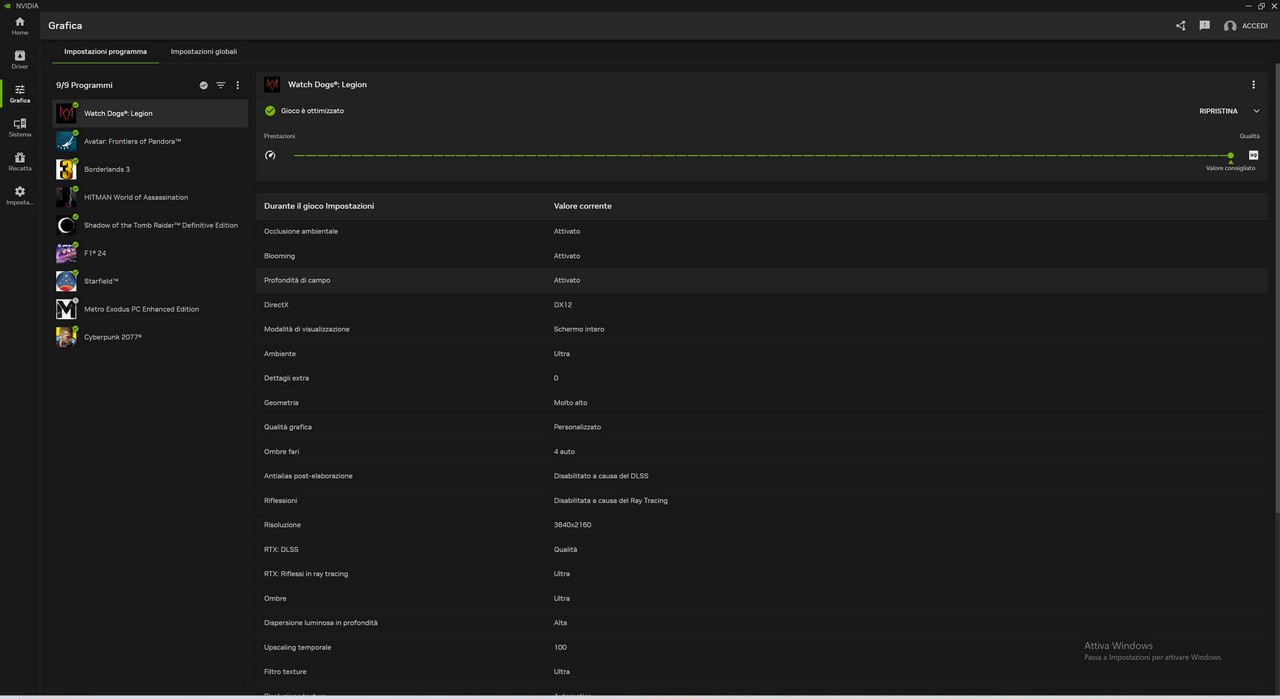Click the NVIDIA logo in title bar
Screen dimensions: 1280x699
coord(8,6)
